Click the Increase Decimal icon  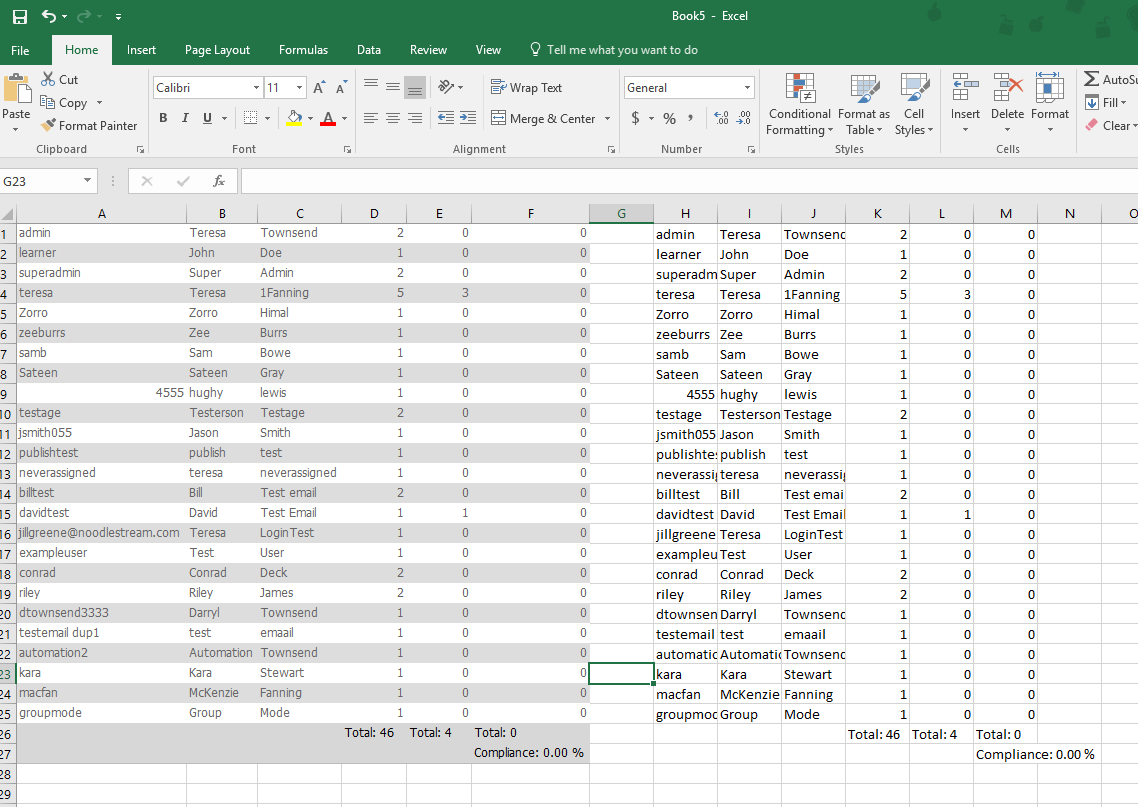(x=721, y=118)
